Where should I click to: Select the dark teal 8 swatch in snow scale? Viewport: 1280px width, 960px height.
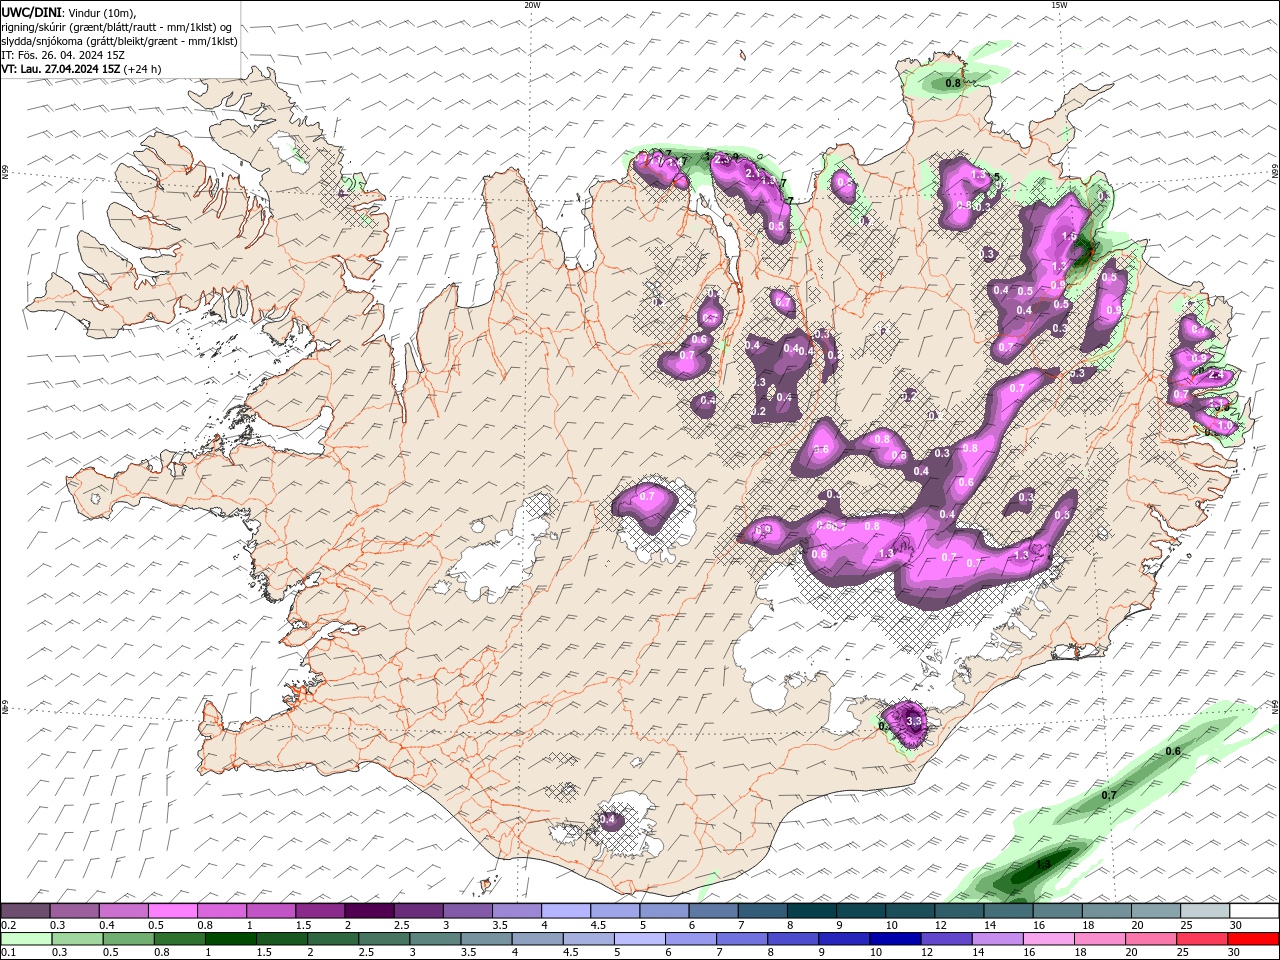(x=811, y=911)
